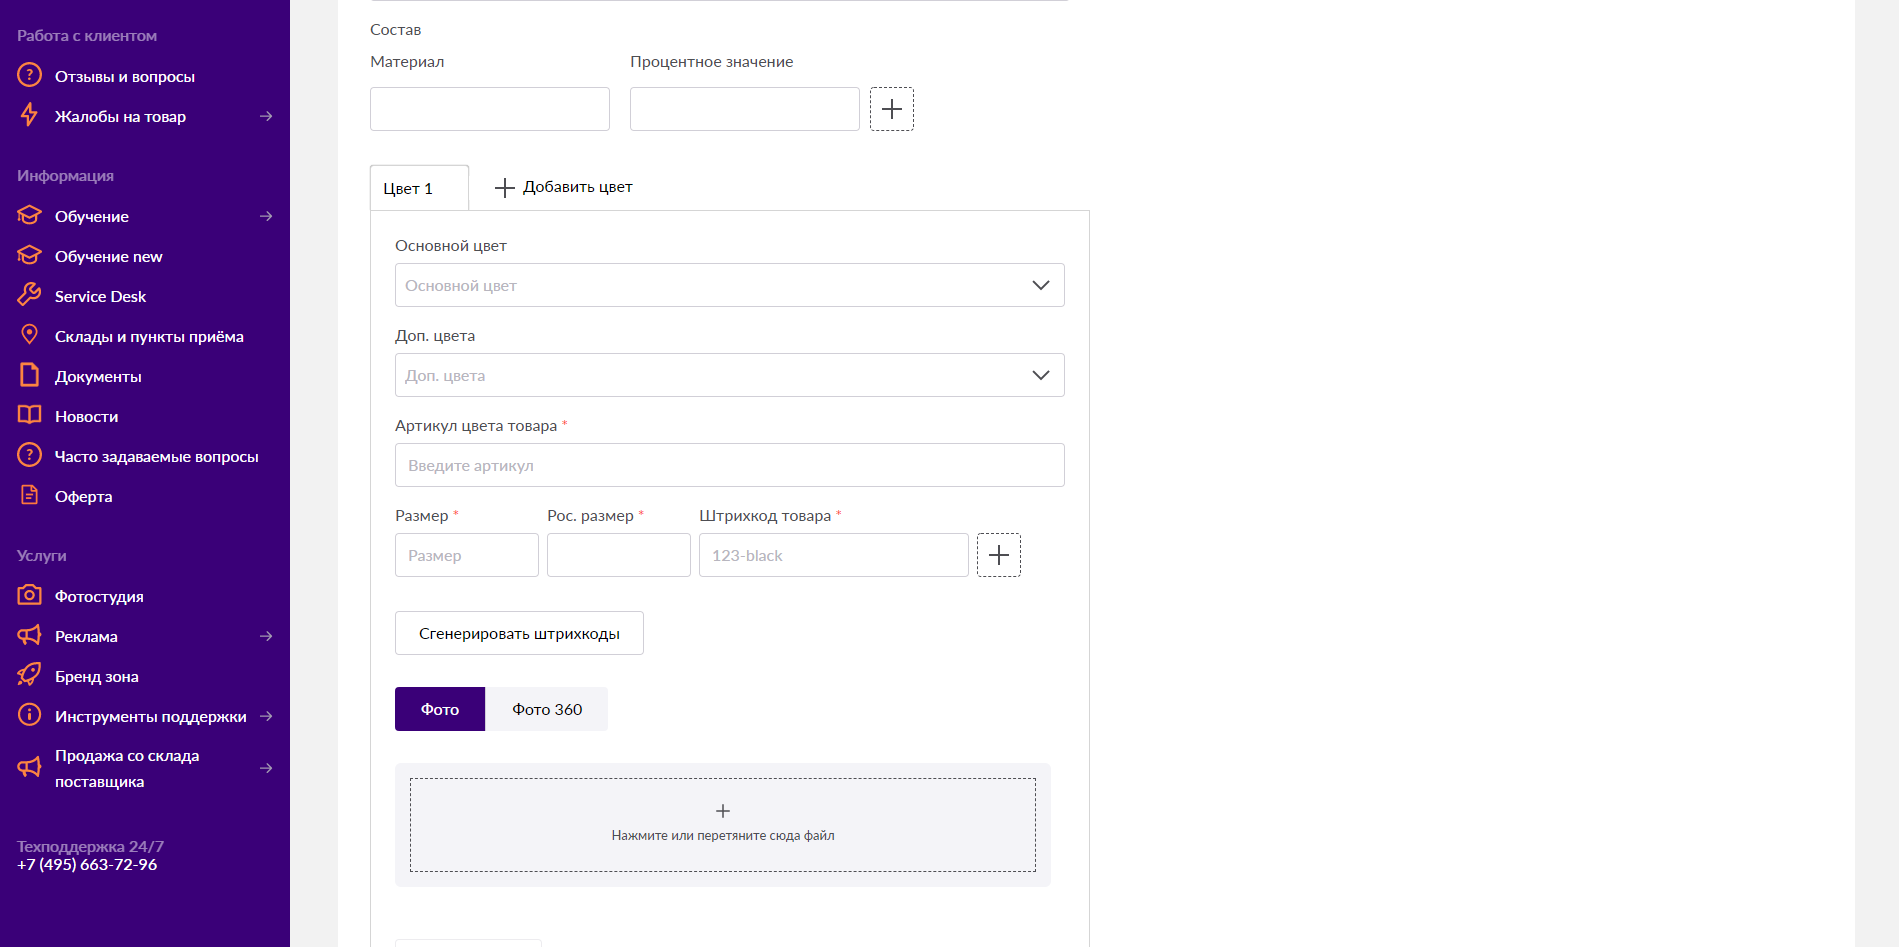
Task: Open Отзывы и вопросы menu item
Action: coord(125,76)
